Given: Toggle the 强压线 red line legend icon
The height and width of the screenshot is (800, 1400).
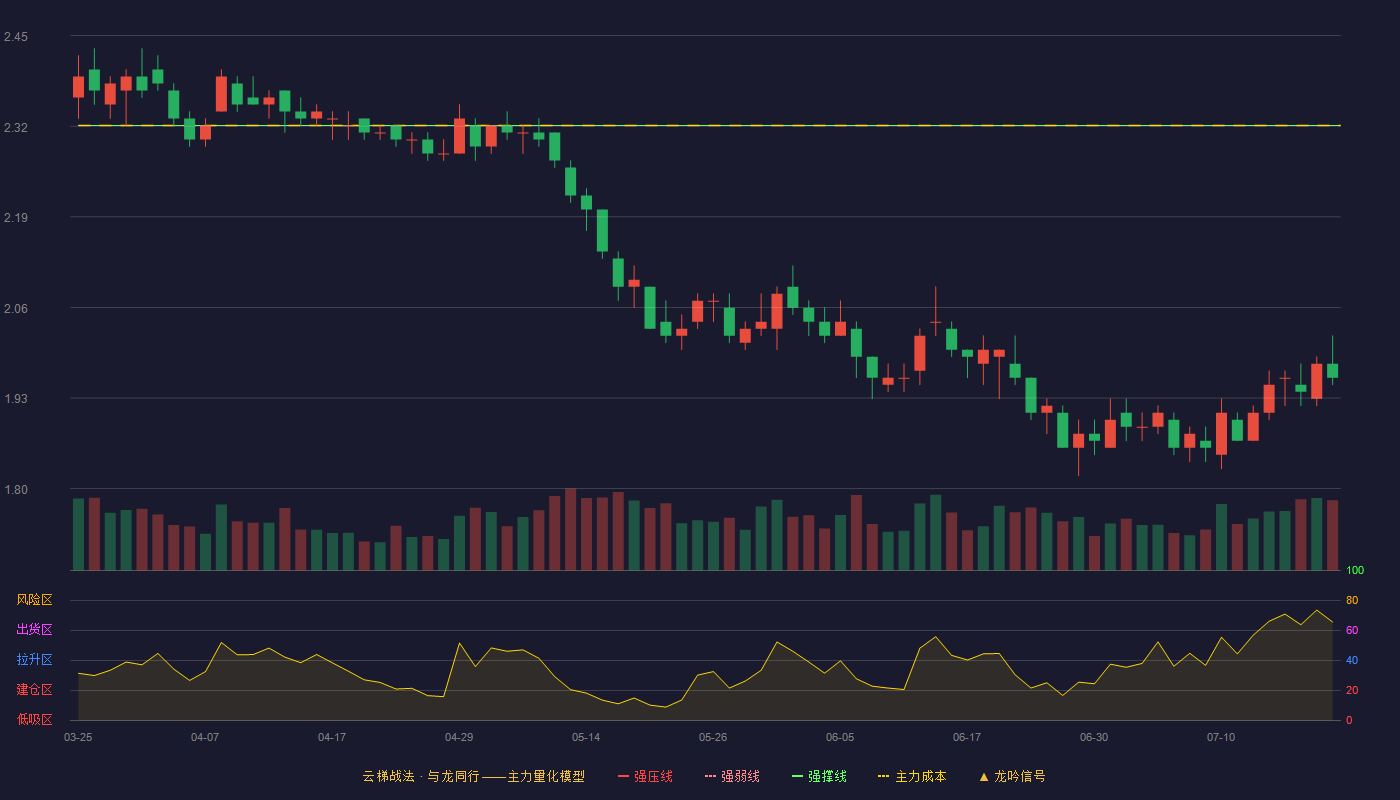Looking at the screenshot, I should (623, 776).
